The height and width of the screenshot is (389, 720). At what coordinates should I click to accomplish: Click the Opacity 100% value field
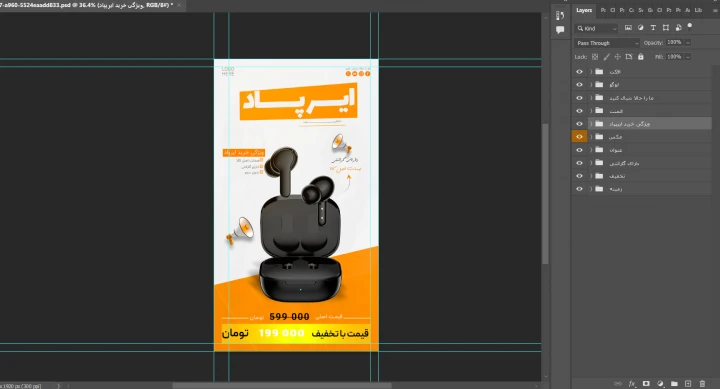point(675,42)
